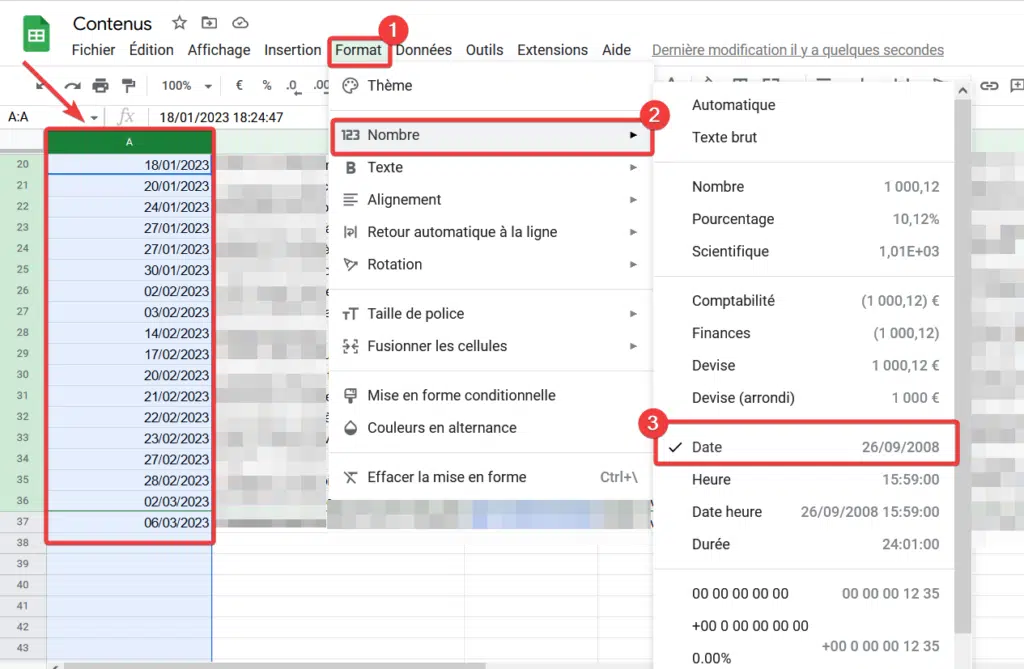
Task: Click the redo arrow in toolbar
Action: pyautogui.click(x=72, y=86)
